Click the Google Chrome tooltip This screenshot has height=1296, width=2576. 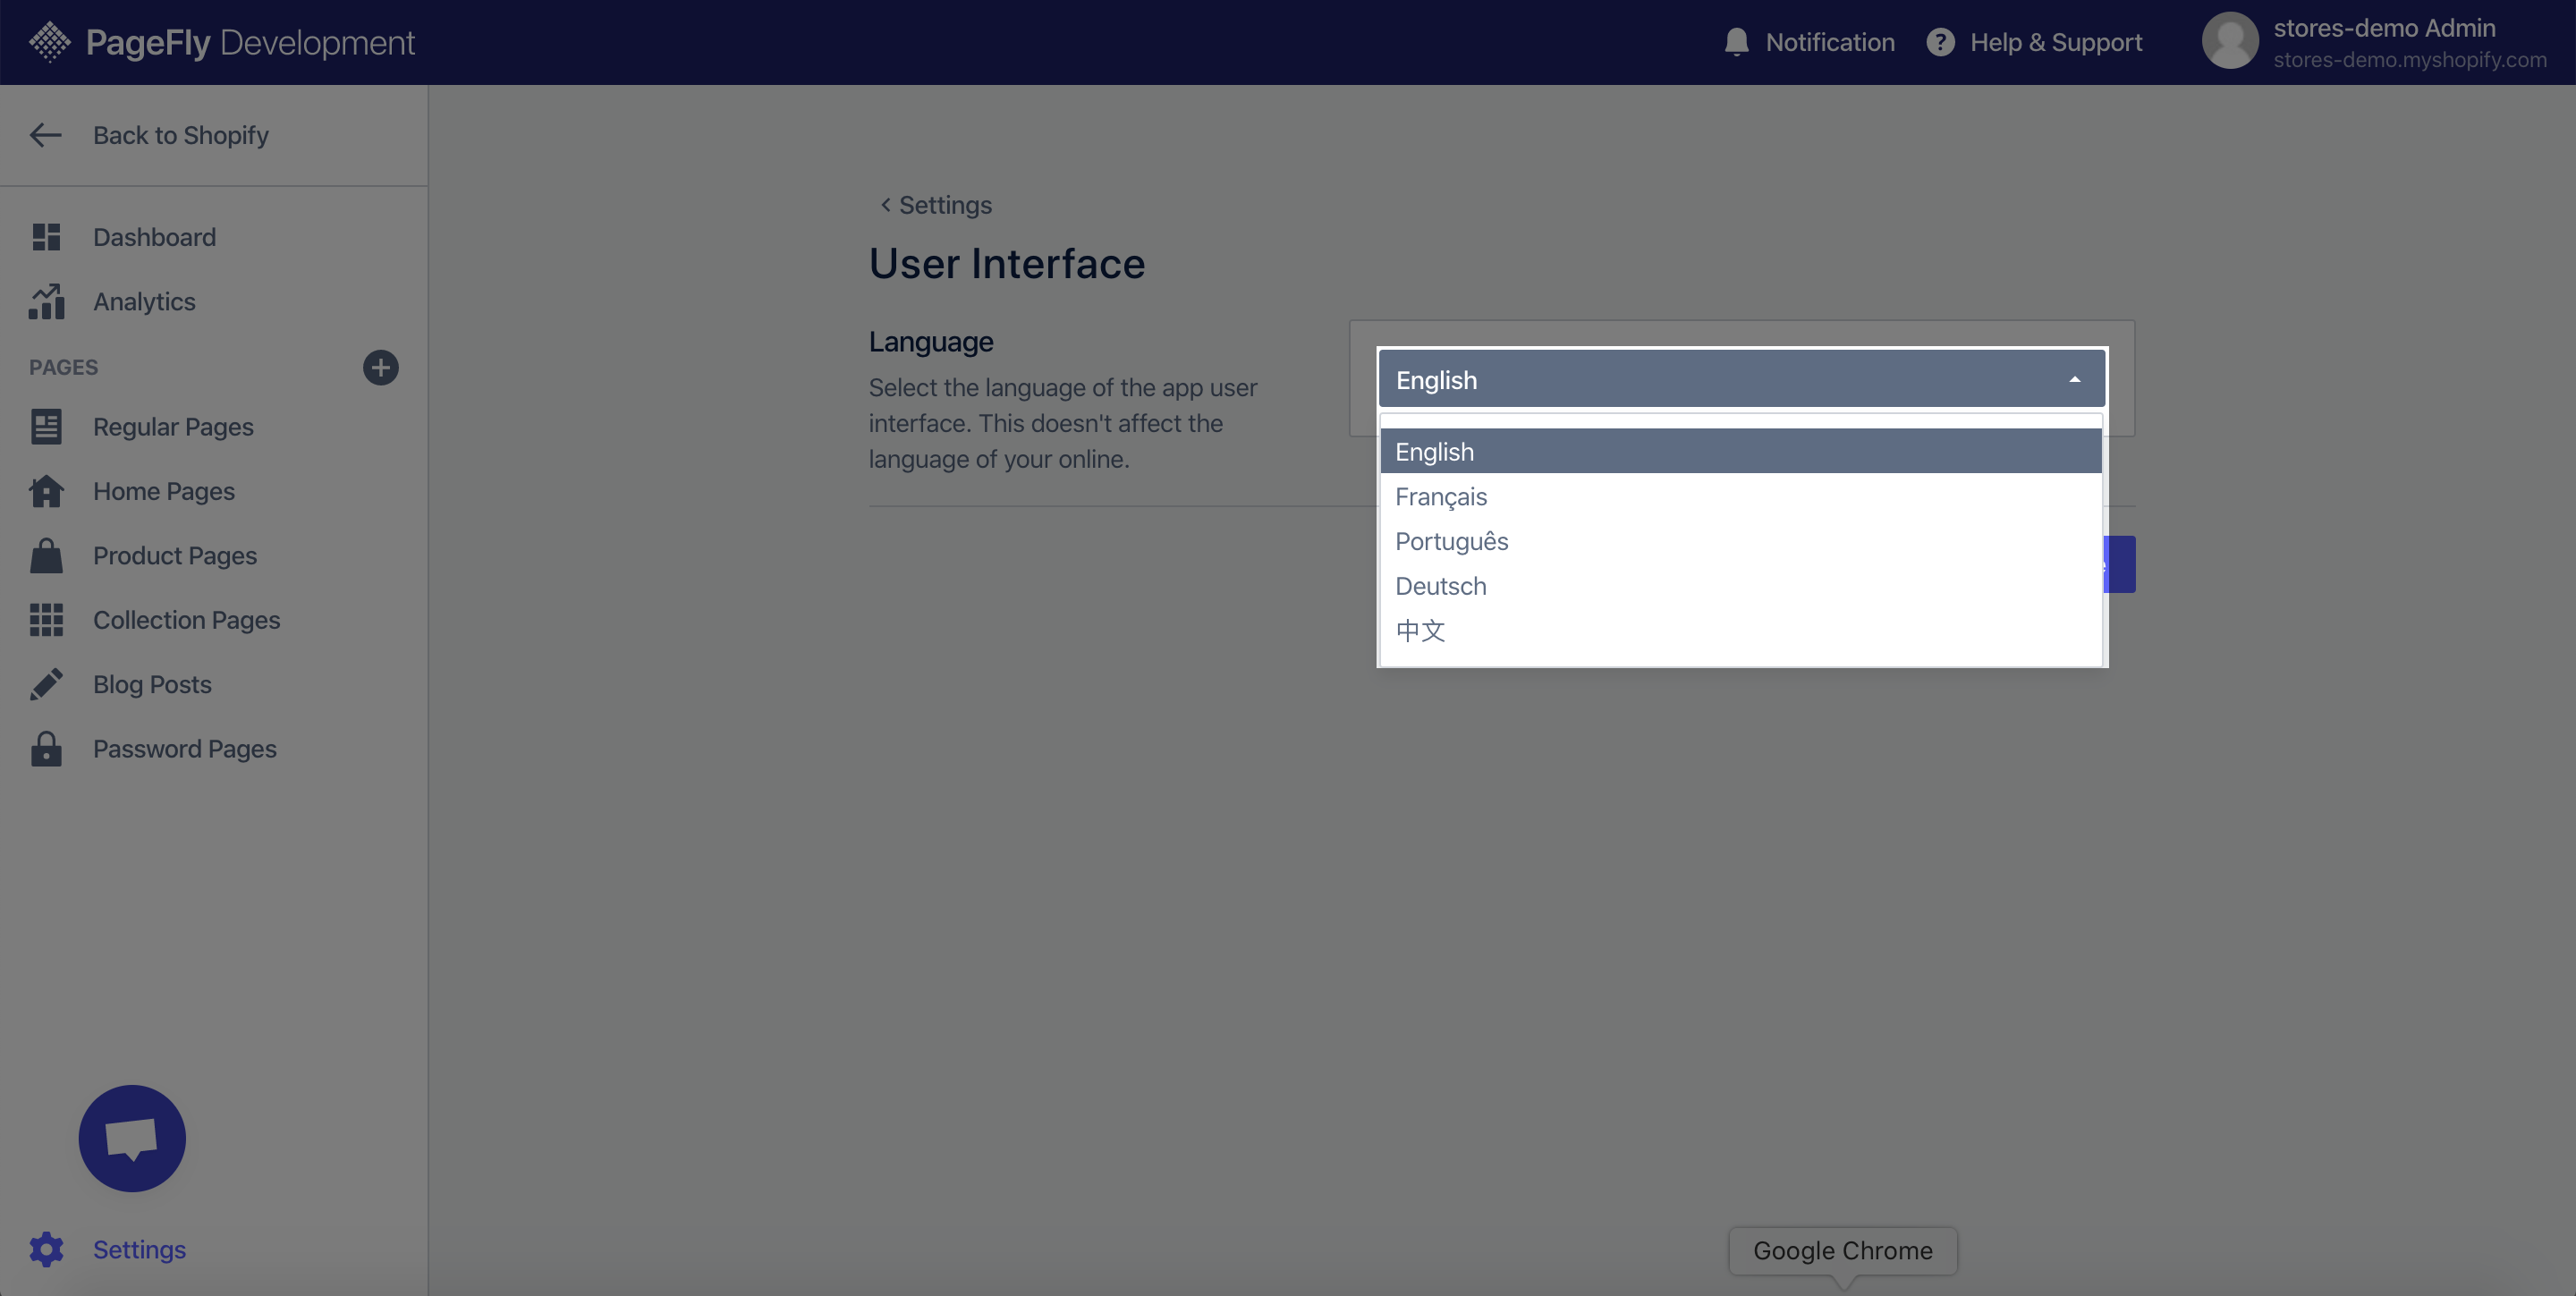pos(1842,1250)
